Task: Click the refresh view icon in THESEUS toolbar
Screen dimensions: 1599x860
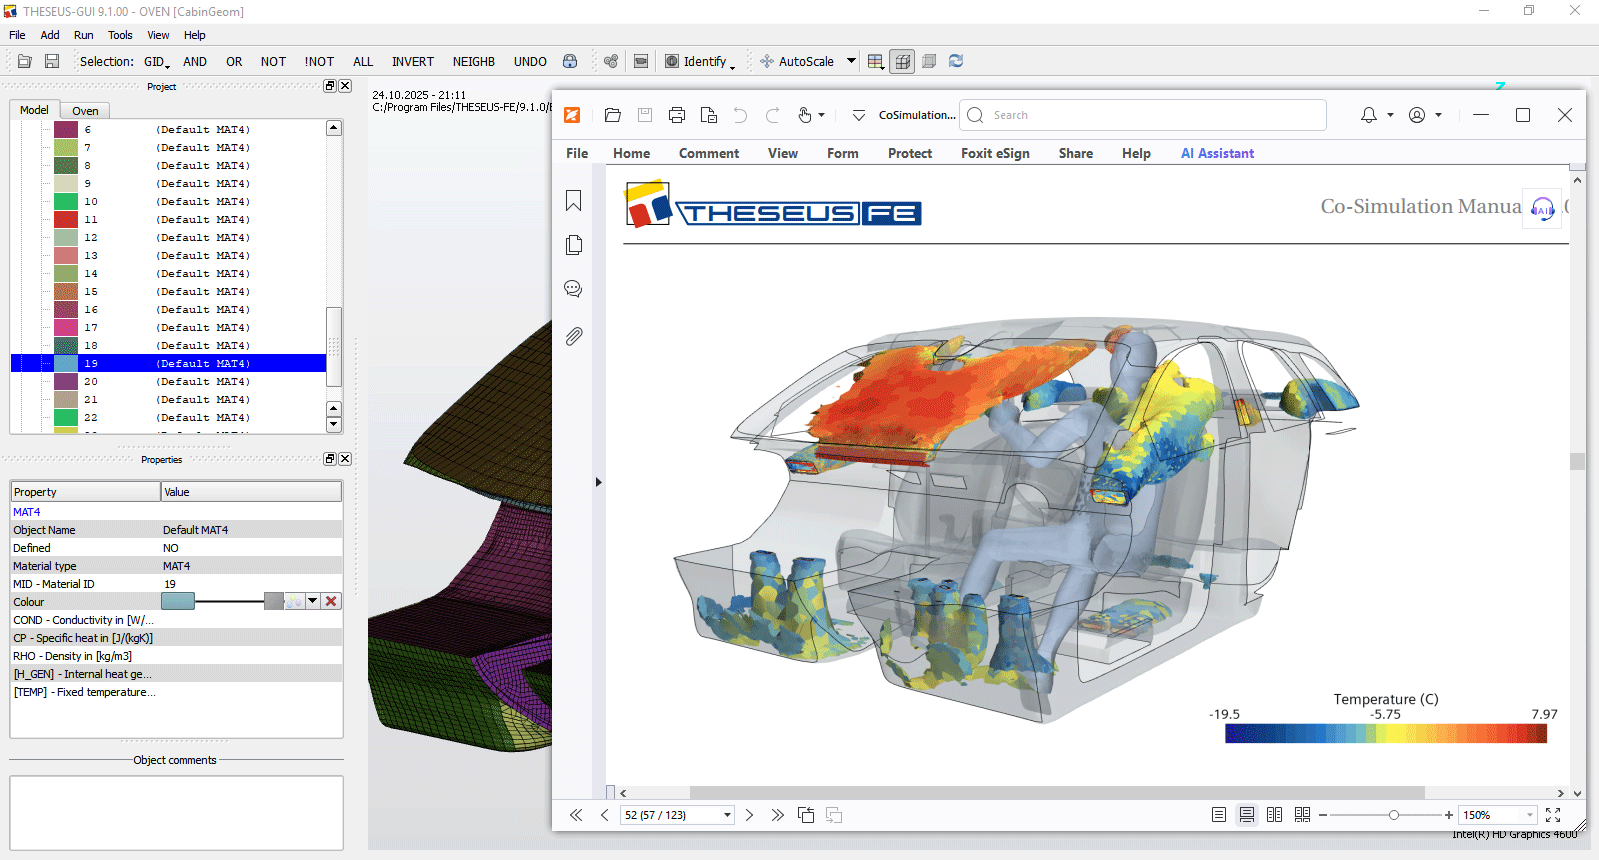Action: pos(956,61)
